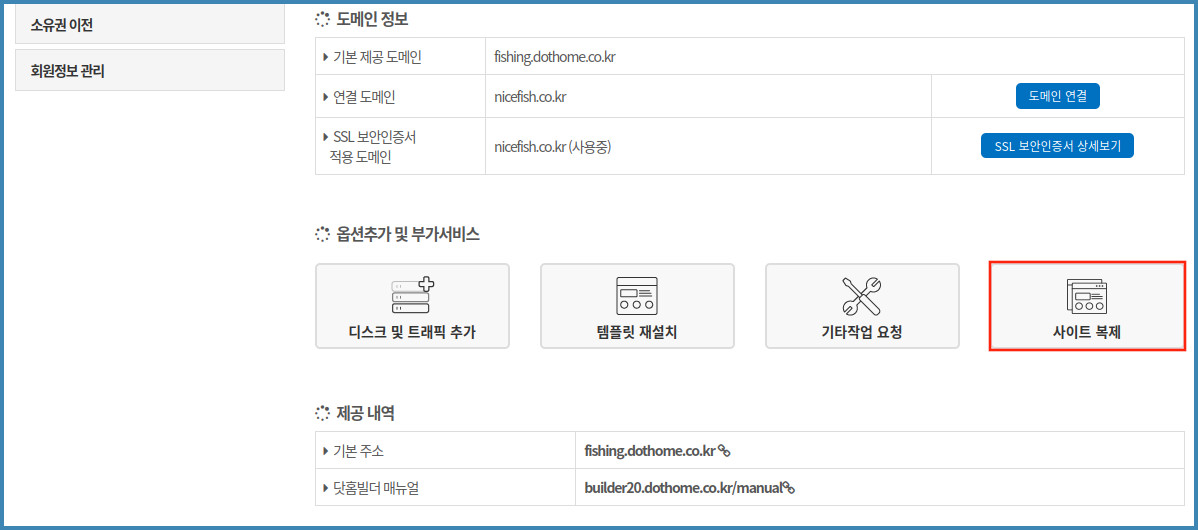Click the disk and traffic add server icon

tap(412, 294)
